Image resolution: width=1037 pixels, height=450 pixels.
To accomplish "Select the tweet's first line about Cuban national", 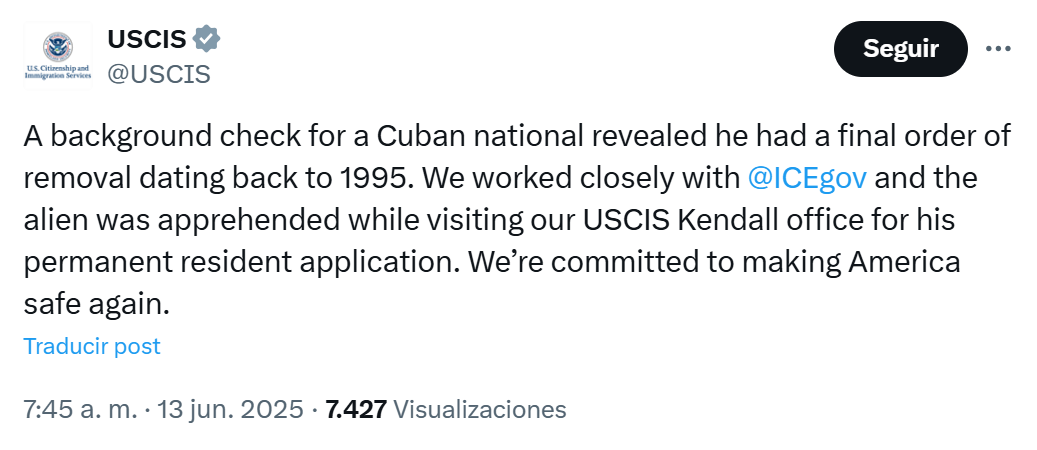I will point(518,136).
